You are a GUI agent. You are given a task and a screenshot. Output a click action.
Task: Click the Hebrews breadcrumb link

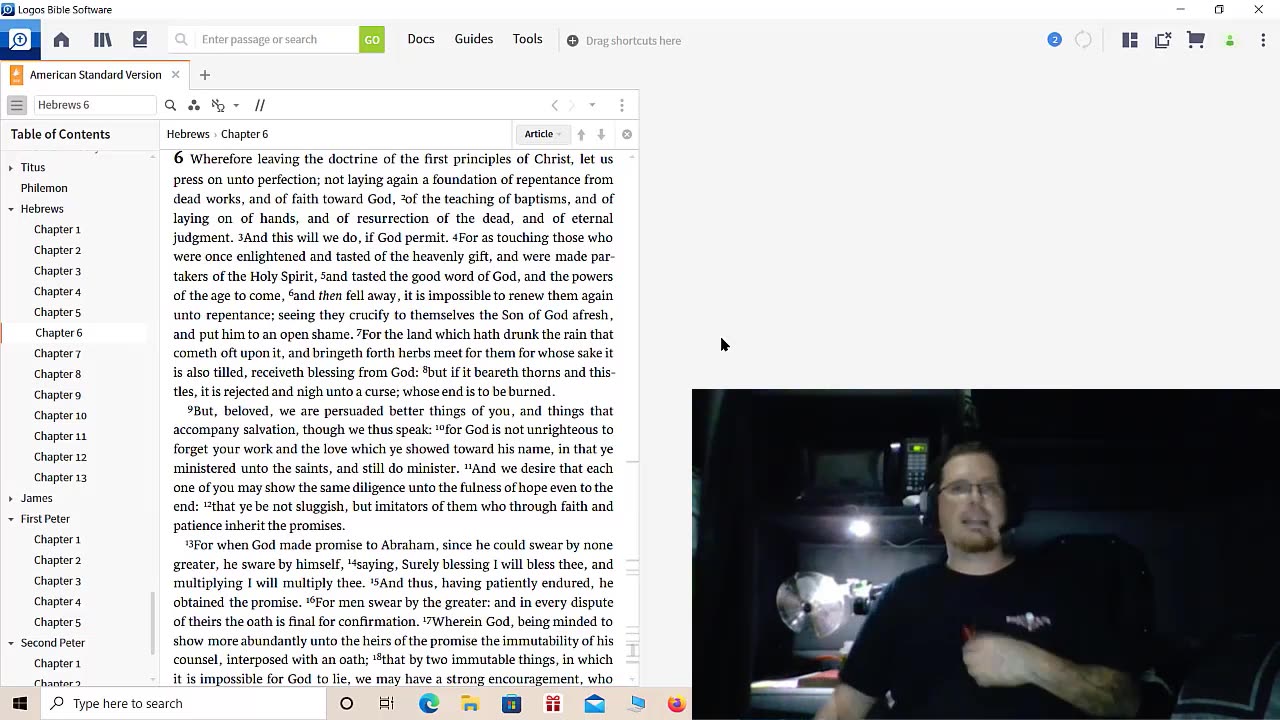click(188, 134)
